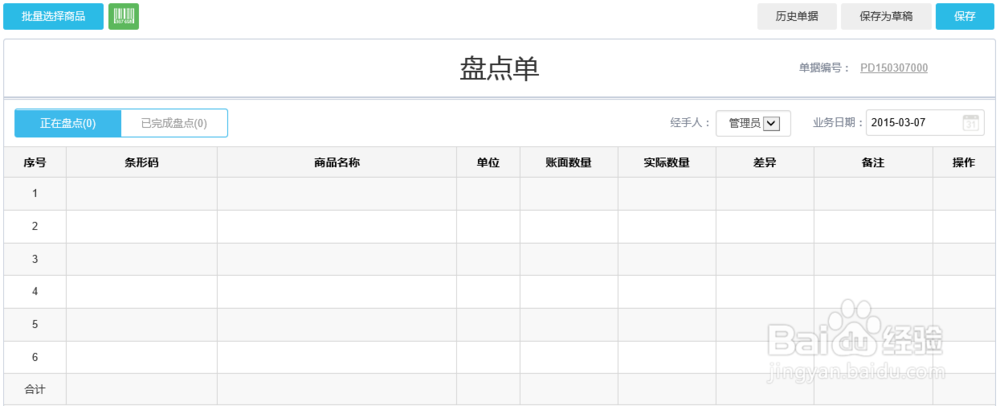Click the blue 保存 button
Screen dimensions: 1000x406
pos(965,16)
